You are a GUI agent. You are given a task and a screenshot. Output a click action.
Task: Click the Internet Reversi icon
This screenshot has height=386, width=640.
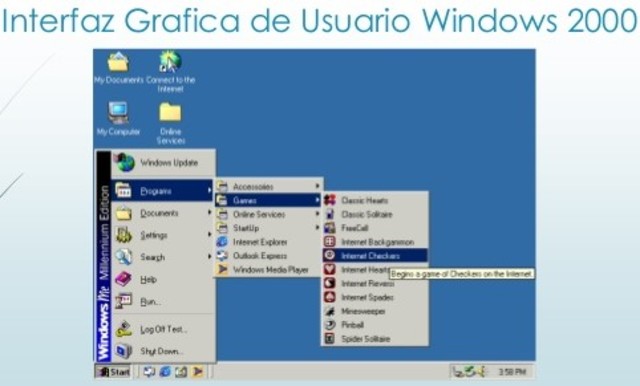[x=330, y=283]
